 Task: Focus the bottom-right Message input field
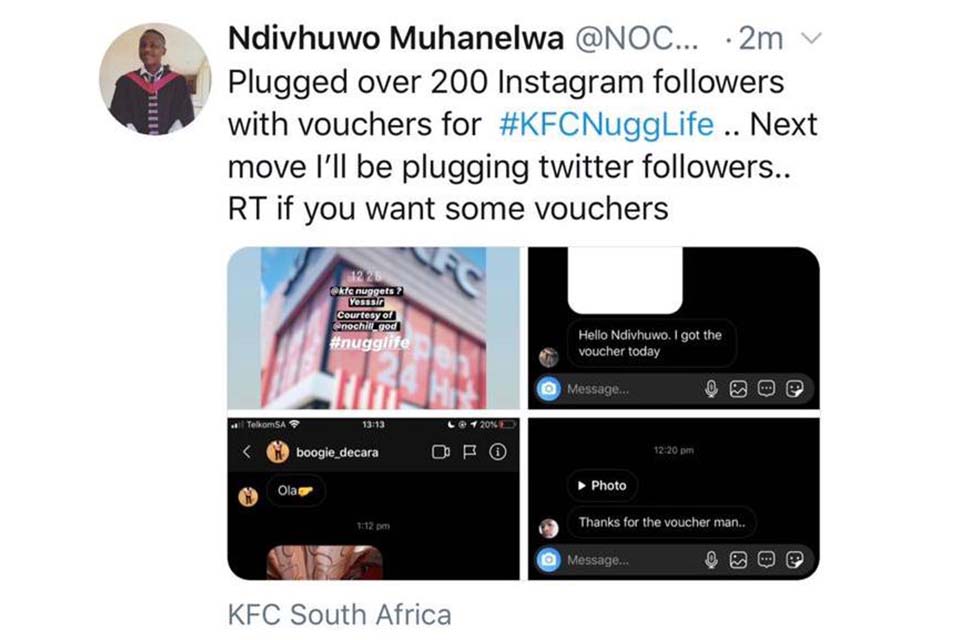(630, 560)
